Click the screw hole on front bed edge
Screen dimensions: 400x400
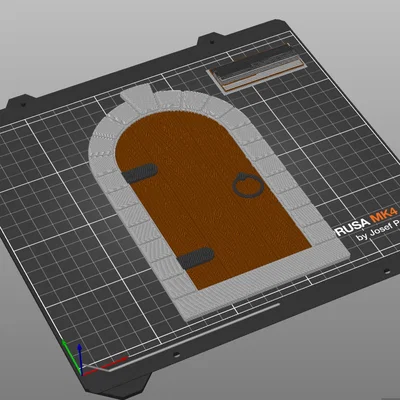176,354
